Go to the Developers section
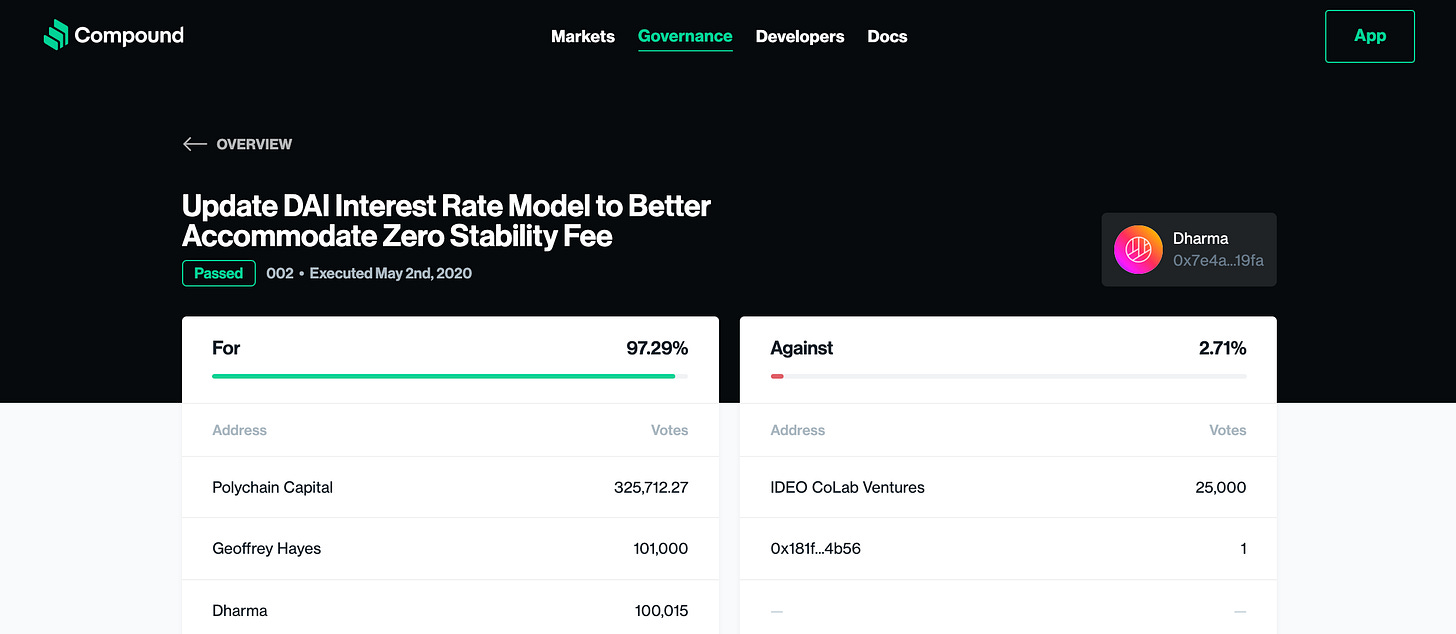This screenshot has width=1456, height=634. pyautogui.click(x=800, y=37)
